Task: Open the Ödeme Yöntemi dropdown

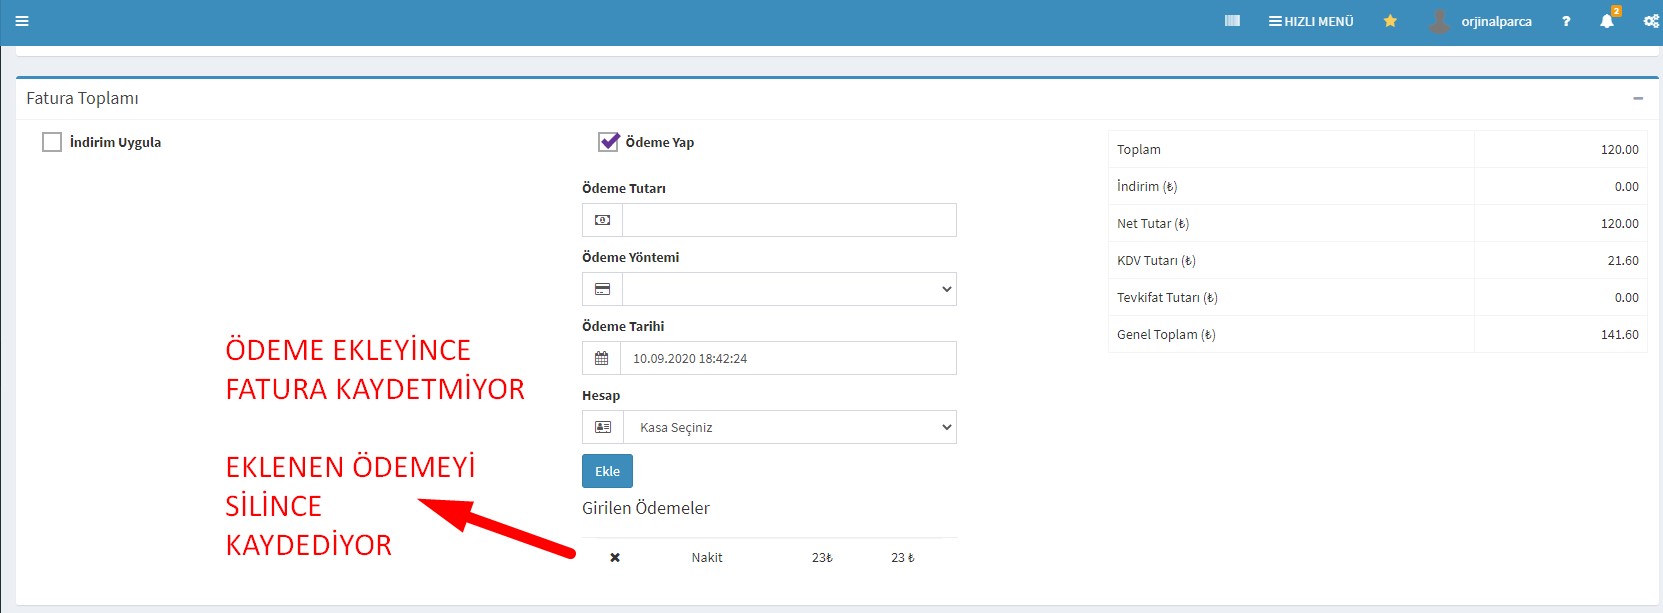Action: coord(788,289)
